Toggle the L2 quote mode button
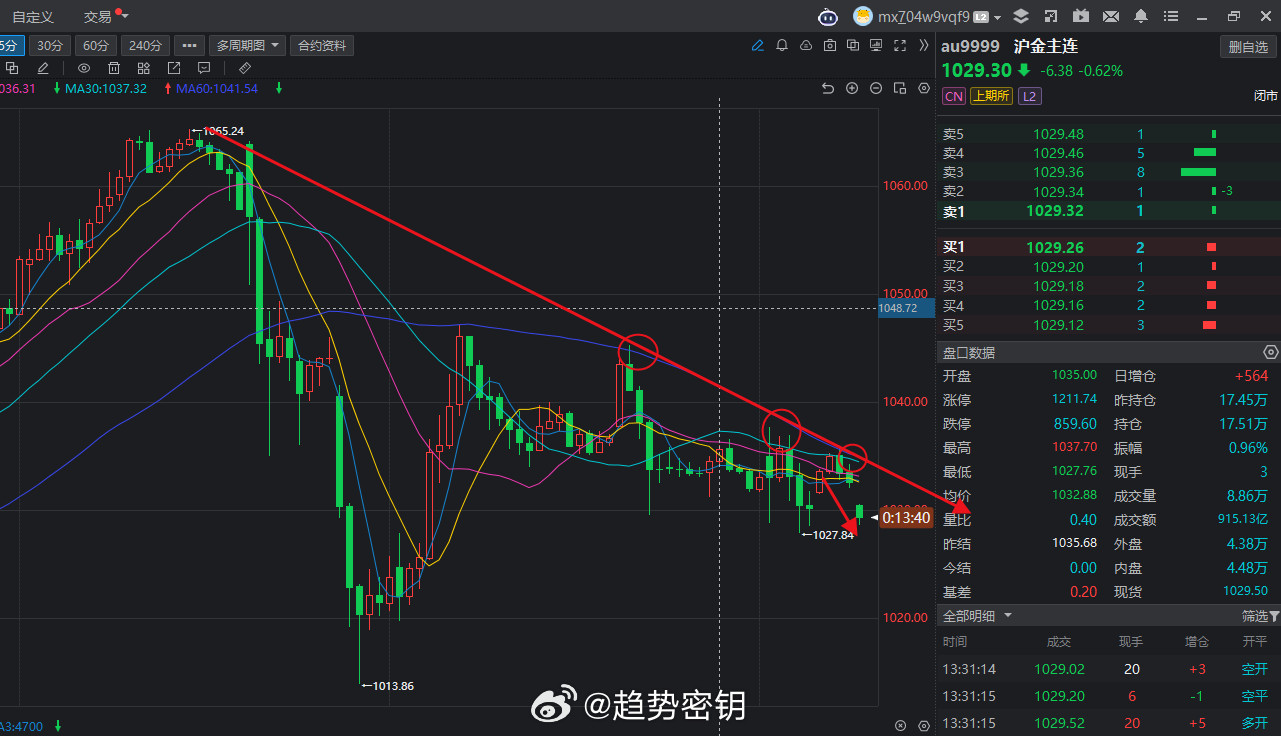 click(1030, 95)
